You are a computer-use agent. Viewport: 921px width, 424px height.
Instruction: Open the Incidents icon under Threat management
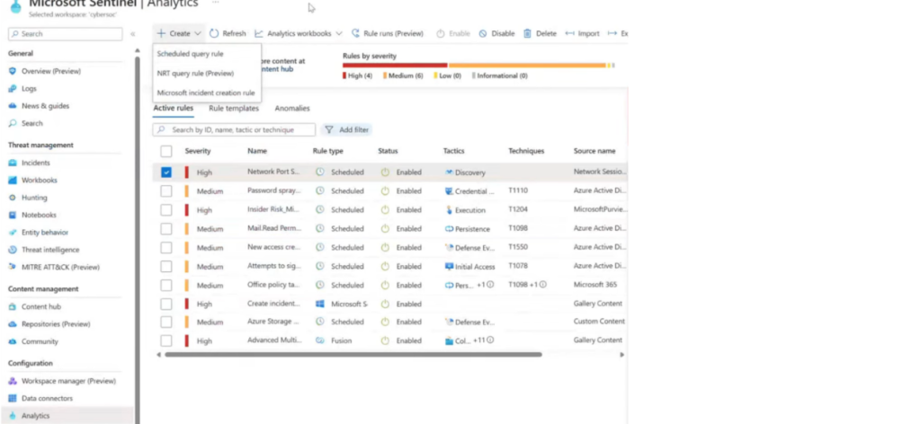[12, 163]
